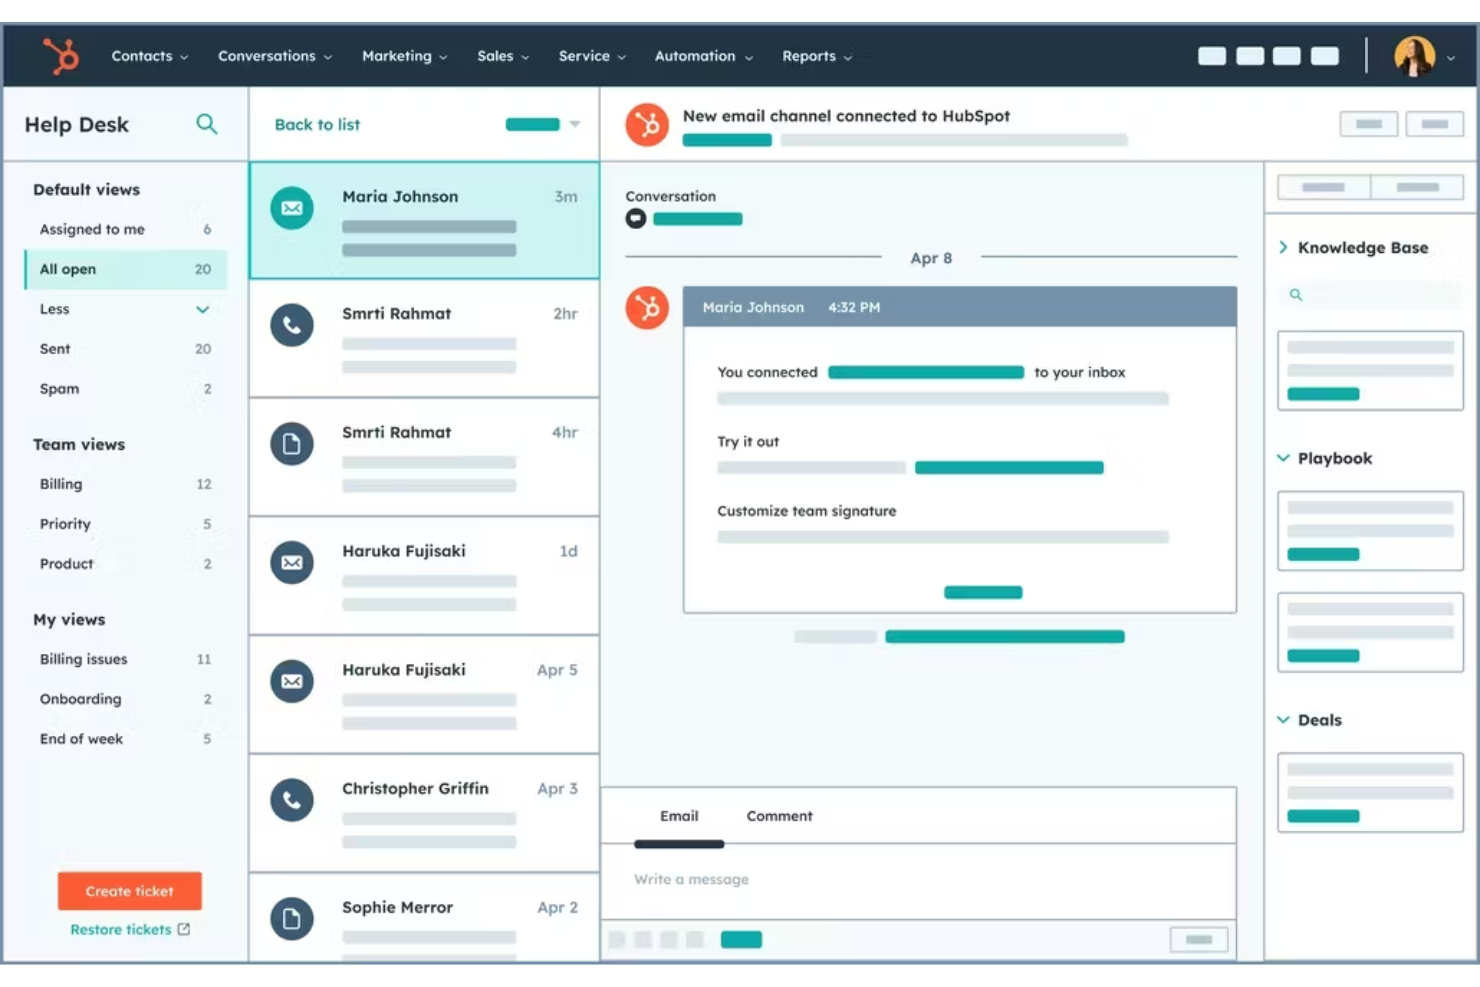This screenshot has height=987, width=1480.
Task: Click the Create ticket button
Action: tap(129, 891)
